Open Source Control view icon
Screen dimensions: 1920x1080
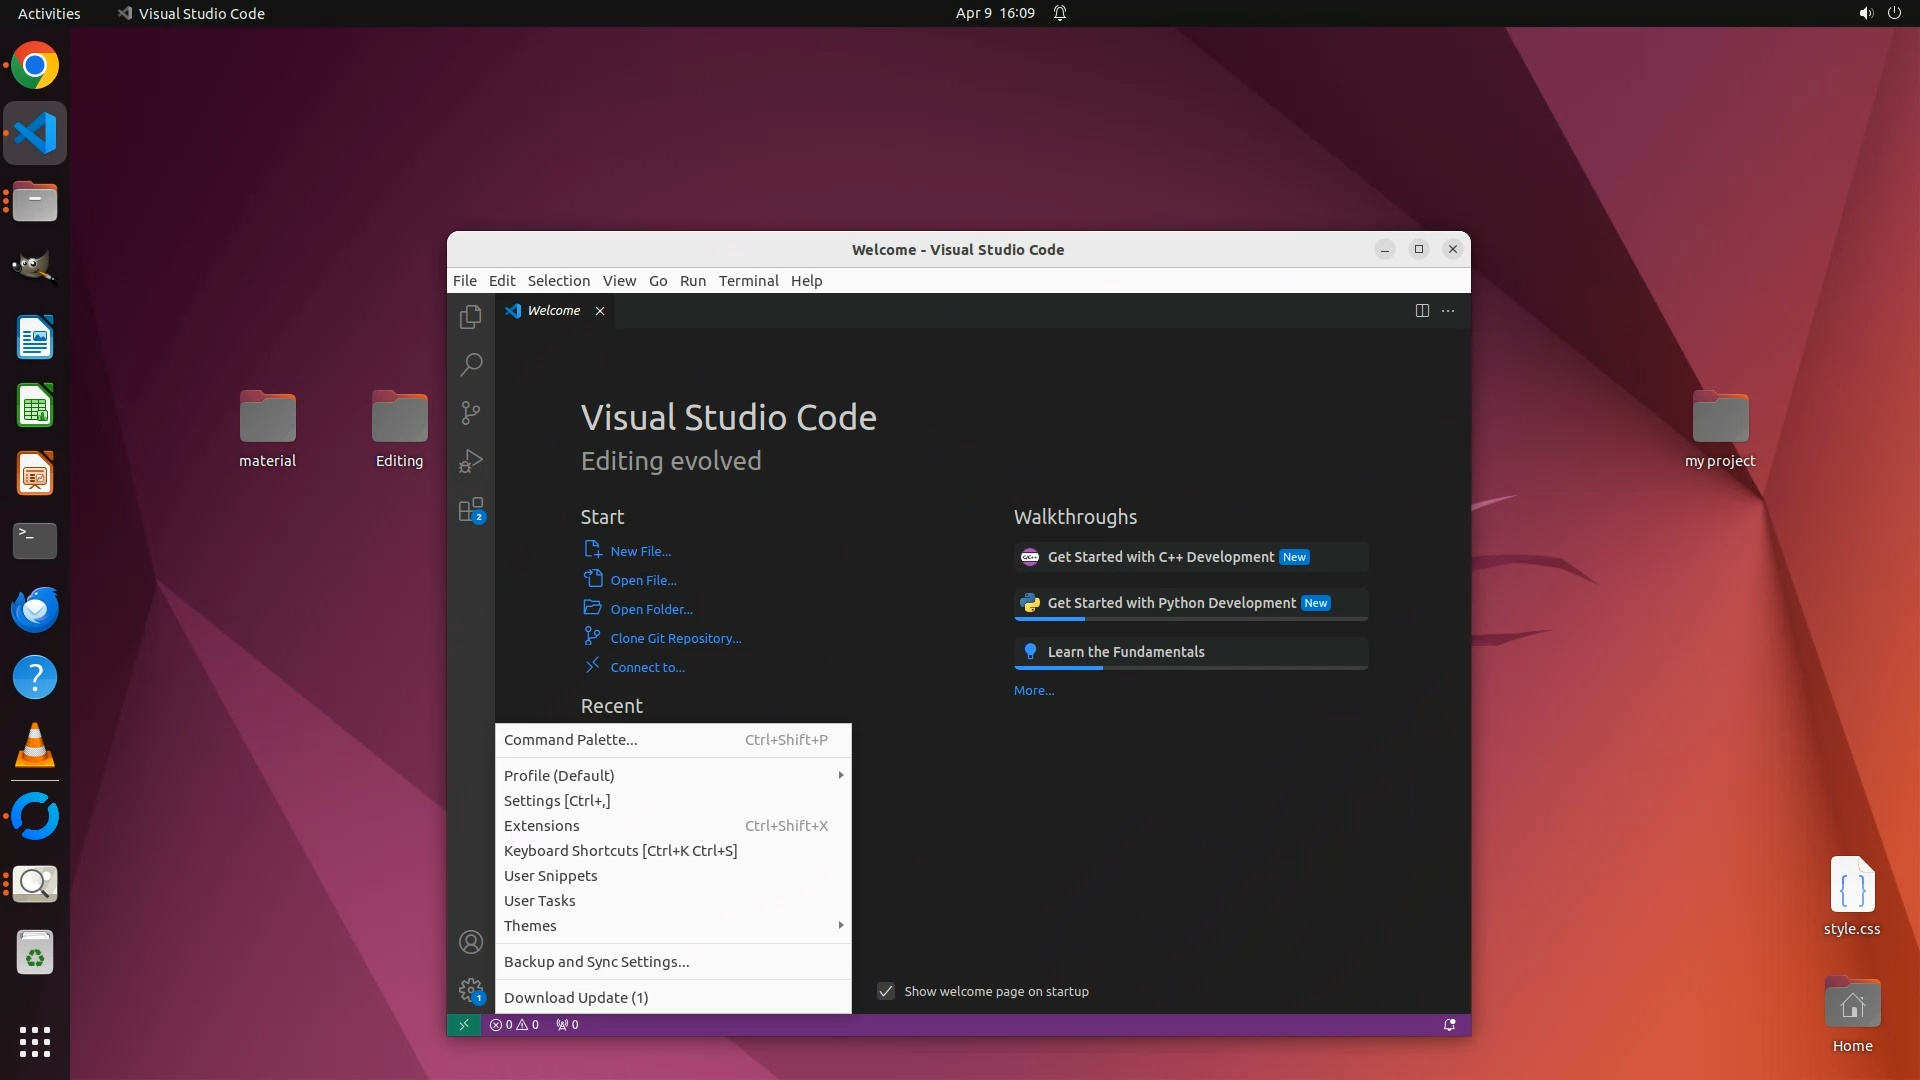click(x=470, y=413)
